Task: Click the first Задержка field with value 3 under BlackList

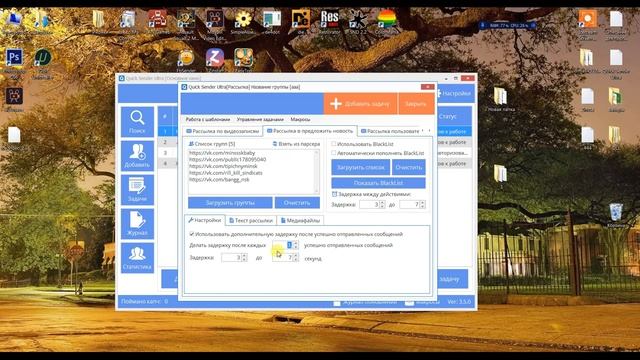Action: pyautogui.click(x=372, y=204)
